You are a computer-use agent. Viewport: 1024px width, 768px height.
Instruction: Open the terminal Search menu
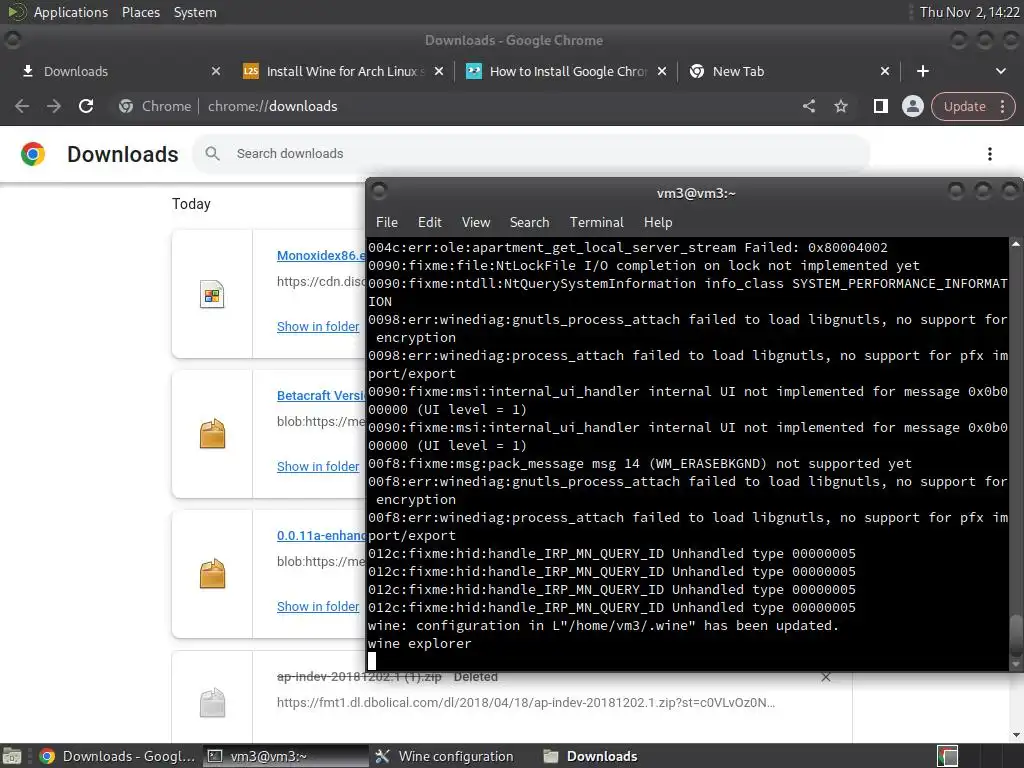point(529,222)
